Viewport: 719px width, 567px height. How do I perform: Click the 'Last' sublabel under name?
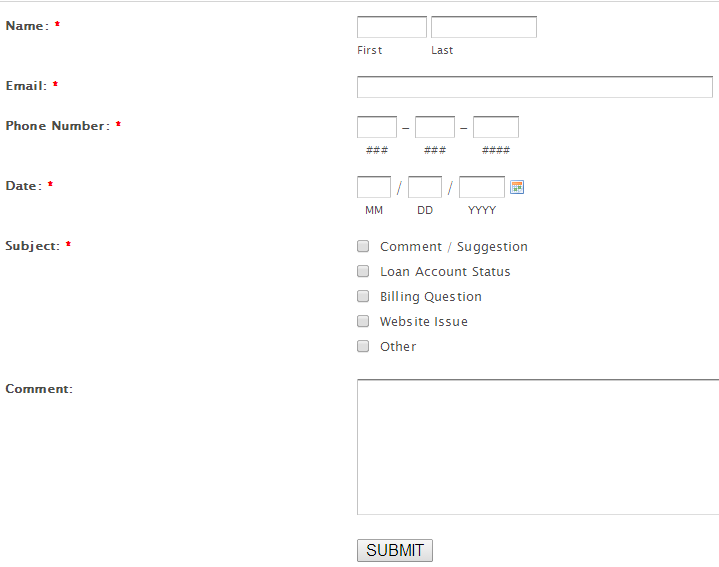click(x=442, y=50)
